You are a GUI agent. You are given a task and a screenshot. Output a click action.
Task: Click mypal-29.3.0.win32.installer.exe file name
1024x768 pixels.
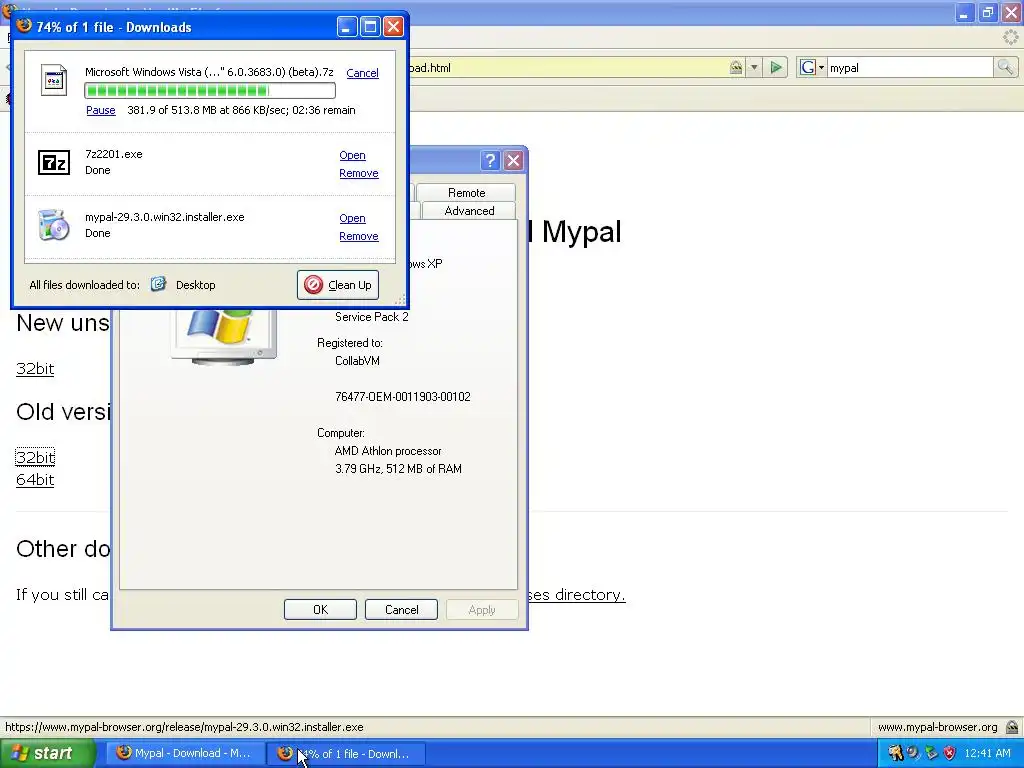tap(165, 217)
